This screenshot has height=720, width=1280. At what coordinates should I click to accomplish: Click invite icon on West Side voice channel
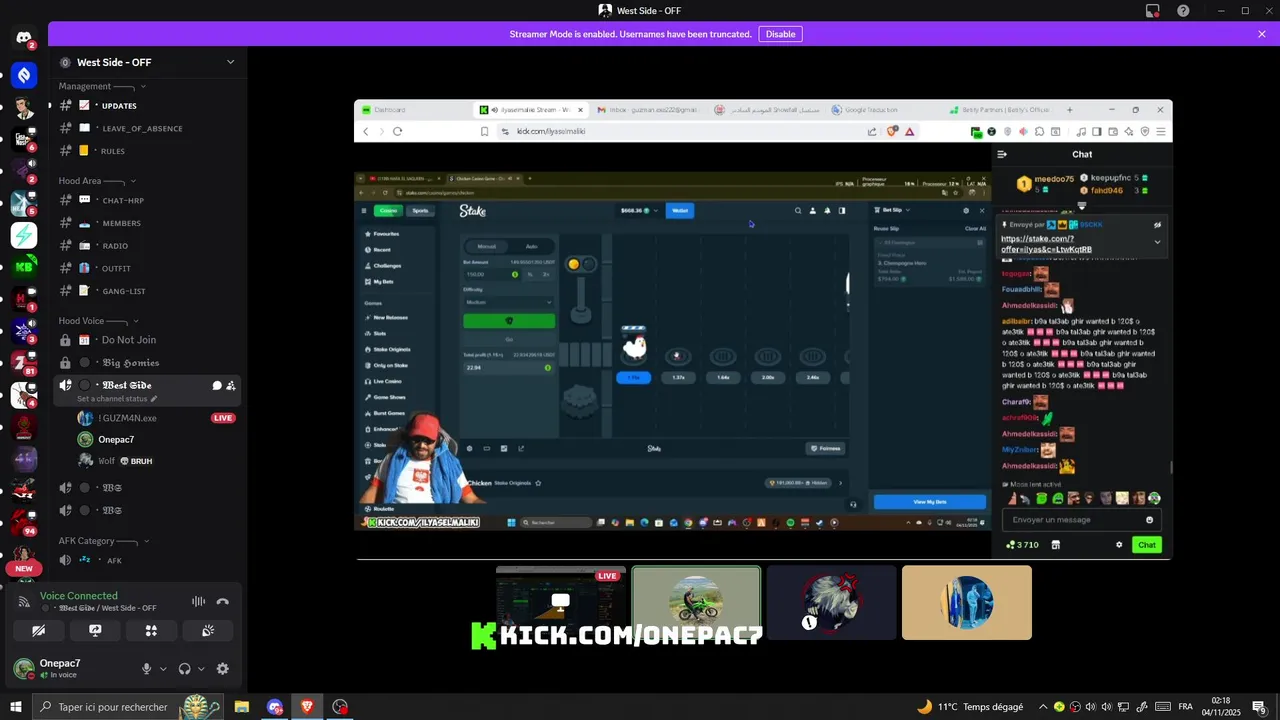tap(231, 385)
